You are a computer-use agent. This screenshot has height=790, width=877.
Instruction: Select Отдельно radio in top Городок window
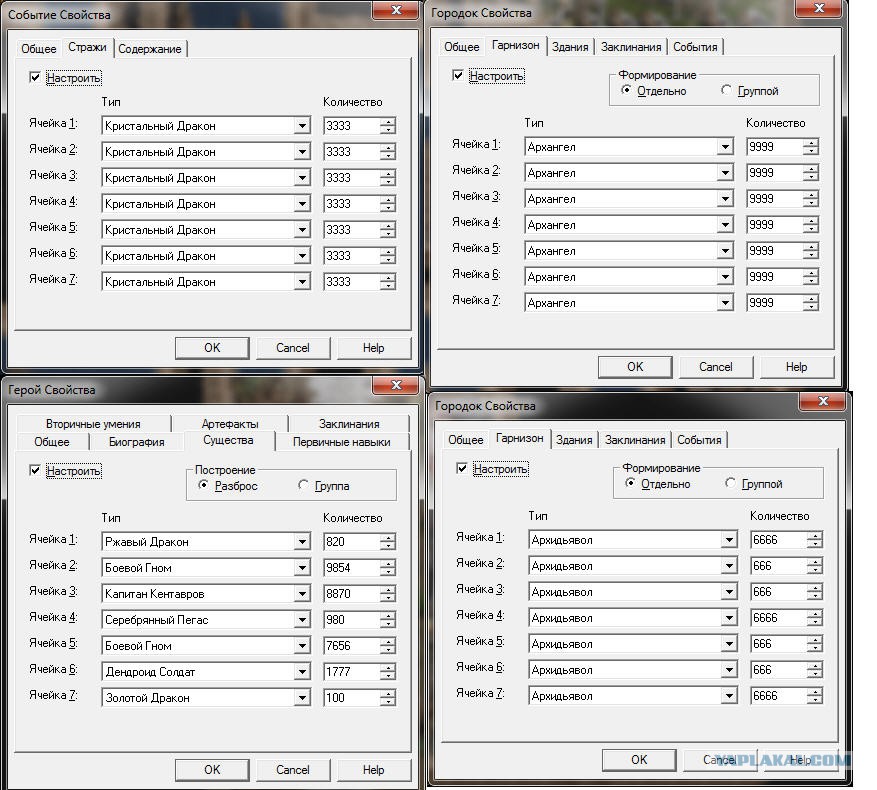pos(626,90)
